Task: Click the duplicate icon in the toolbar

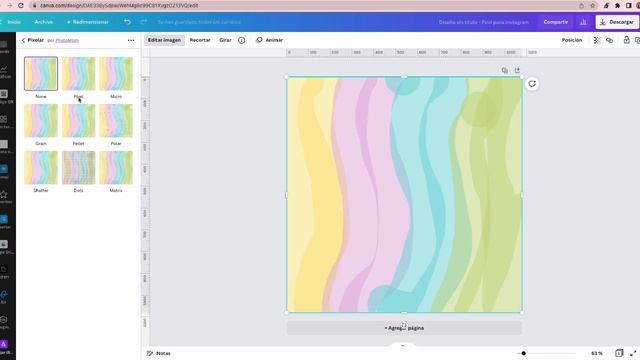Action: (637, 40)
